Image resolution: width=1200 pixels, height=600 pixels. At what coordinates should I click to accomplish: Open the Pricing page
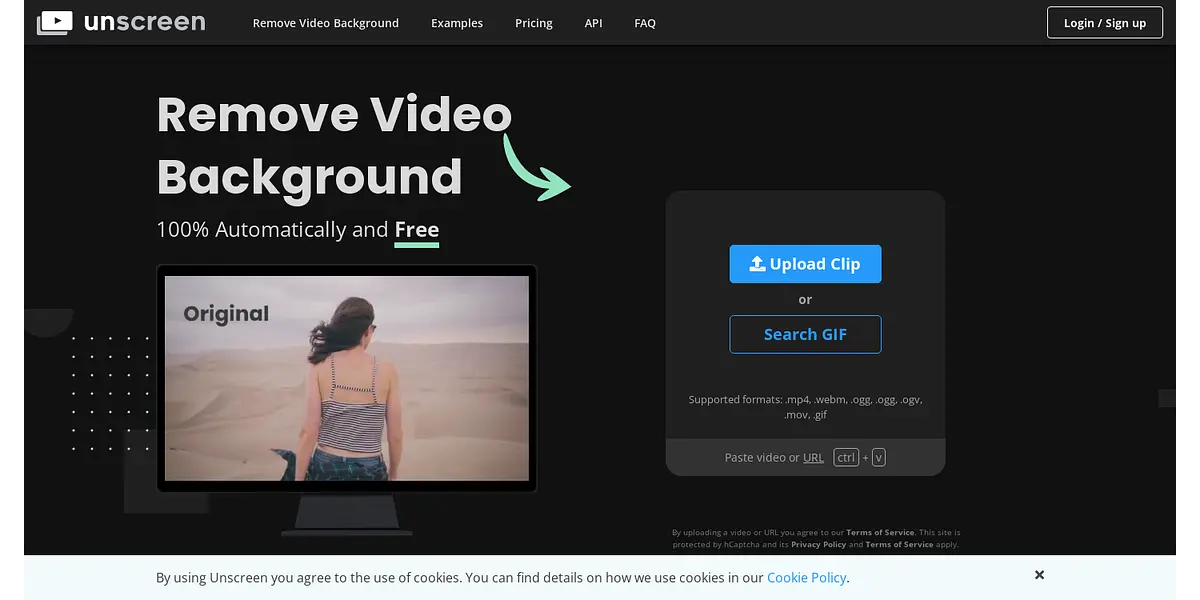[x=534, y=23]
